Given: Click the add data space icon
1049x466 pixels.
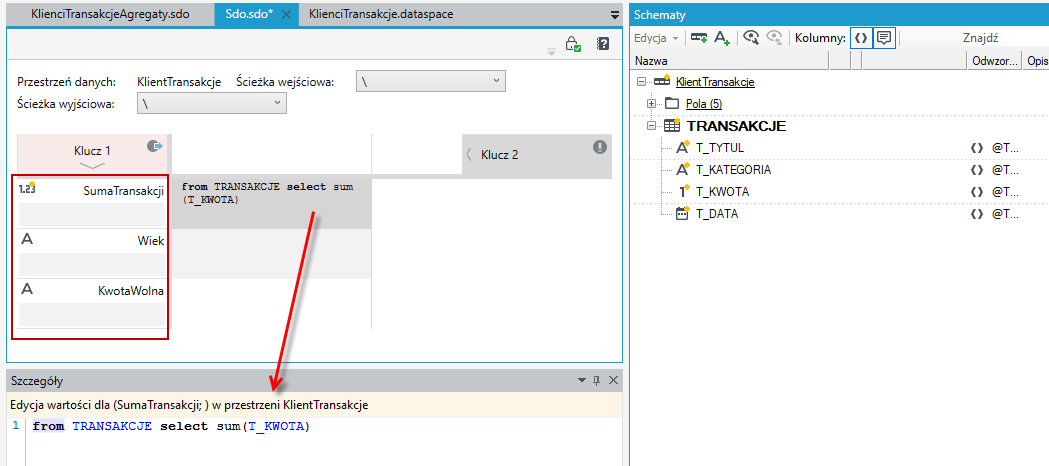Looking at the screenshot, I should [699, 38].
